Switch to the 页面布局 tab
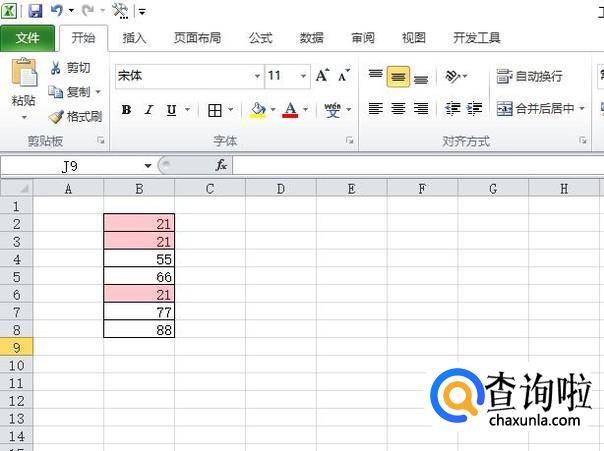This screenshot has width=604, height=451. point(197,38)
